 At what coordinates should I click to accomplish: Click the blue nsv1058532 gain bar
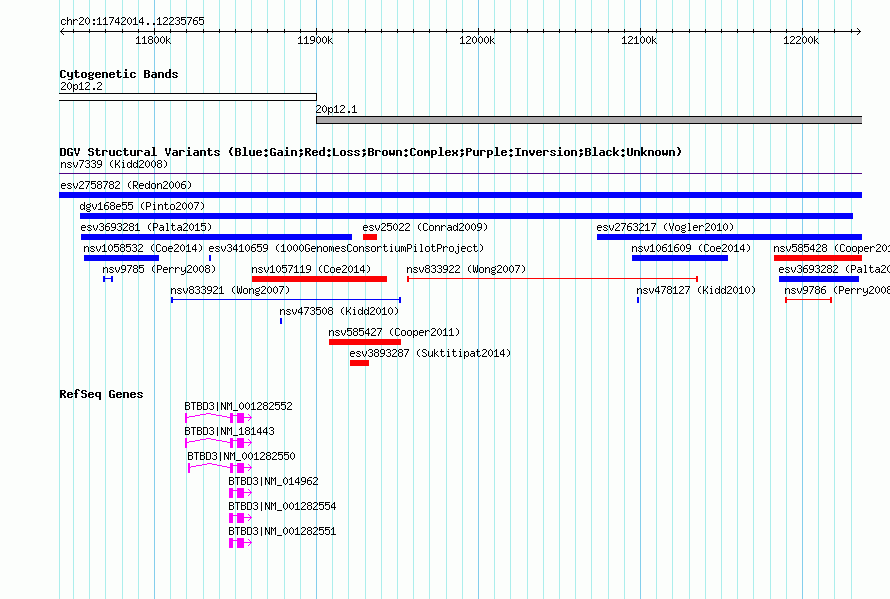[x=121, y=258]
